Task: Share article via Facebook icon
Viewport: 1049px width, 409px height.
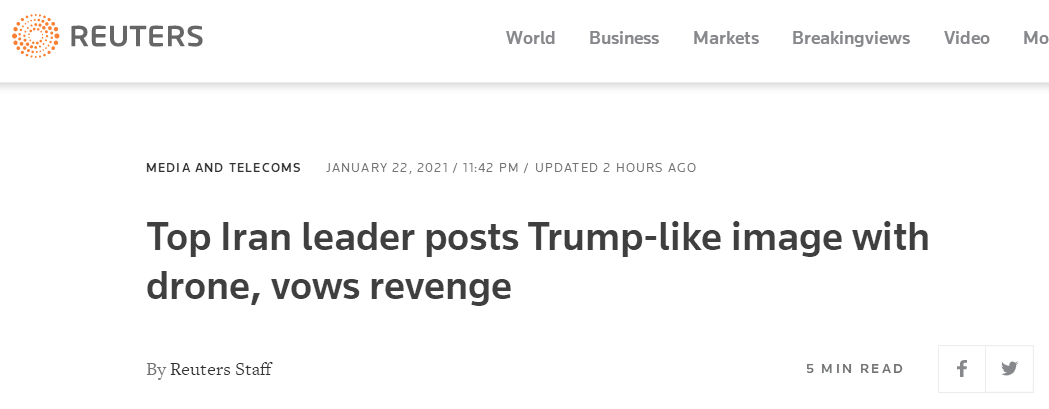Action: click(x=961, y=369)
